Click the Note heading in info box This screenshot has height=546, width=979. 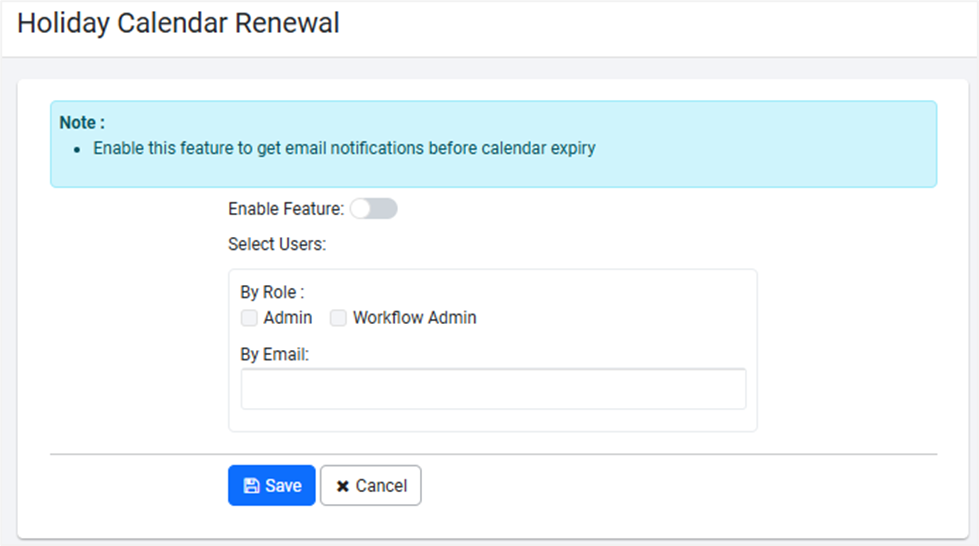click(82, 123)
